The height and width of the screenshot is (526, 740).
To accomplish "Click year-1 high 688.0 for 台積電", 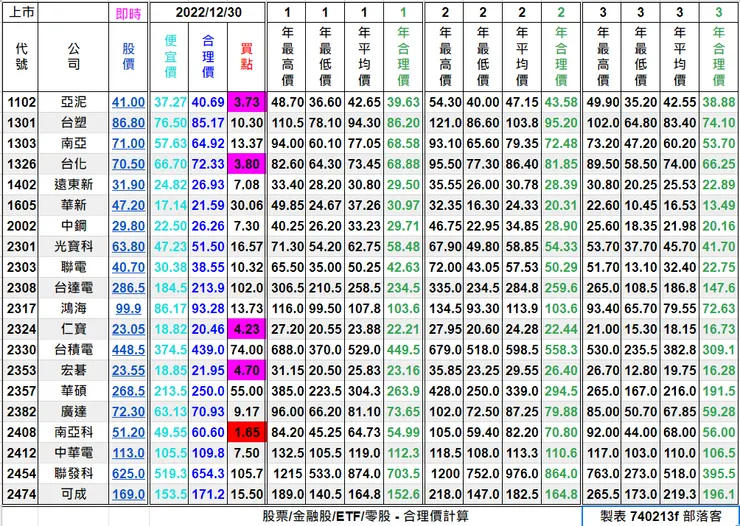I will pos(287,350).
